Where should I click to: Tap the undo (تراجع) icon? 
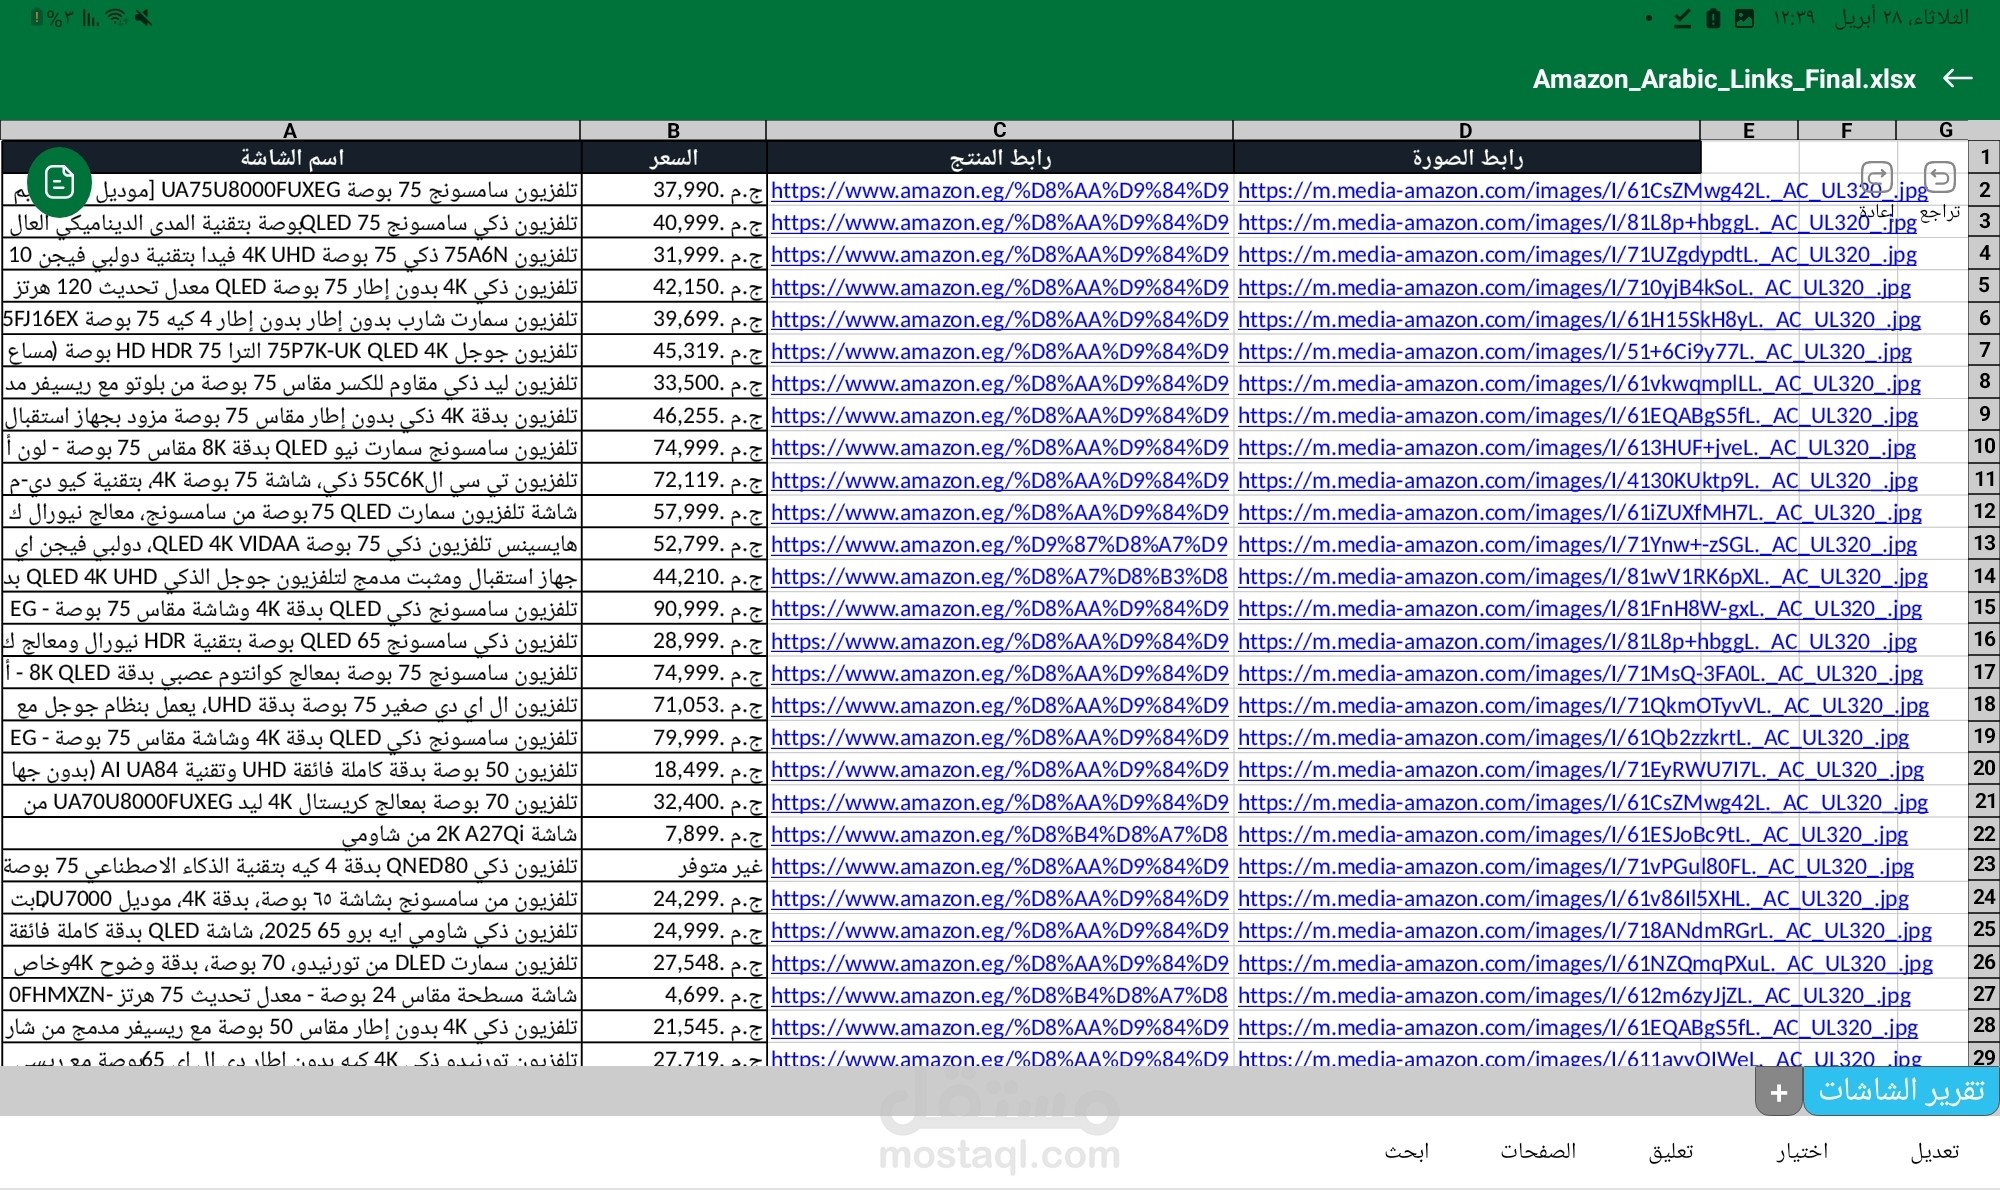[x=1940, y=178]
